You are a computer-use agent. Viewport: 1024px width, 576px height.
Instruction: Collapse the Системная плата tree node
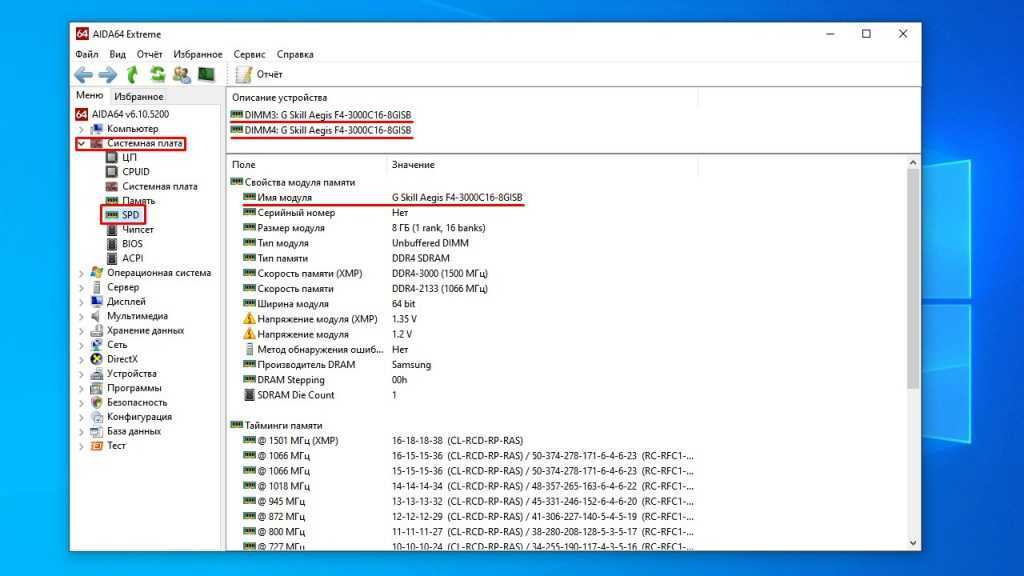pos(81,144)
